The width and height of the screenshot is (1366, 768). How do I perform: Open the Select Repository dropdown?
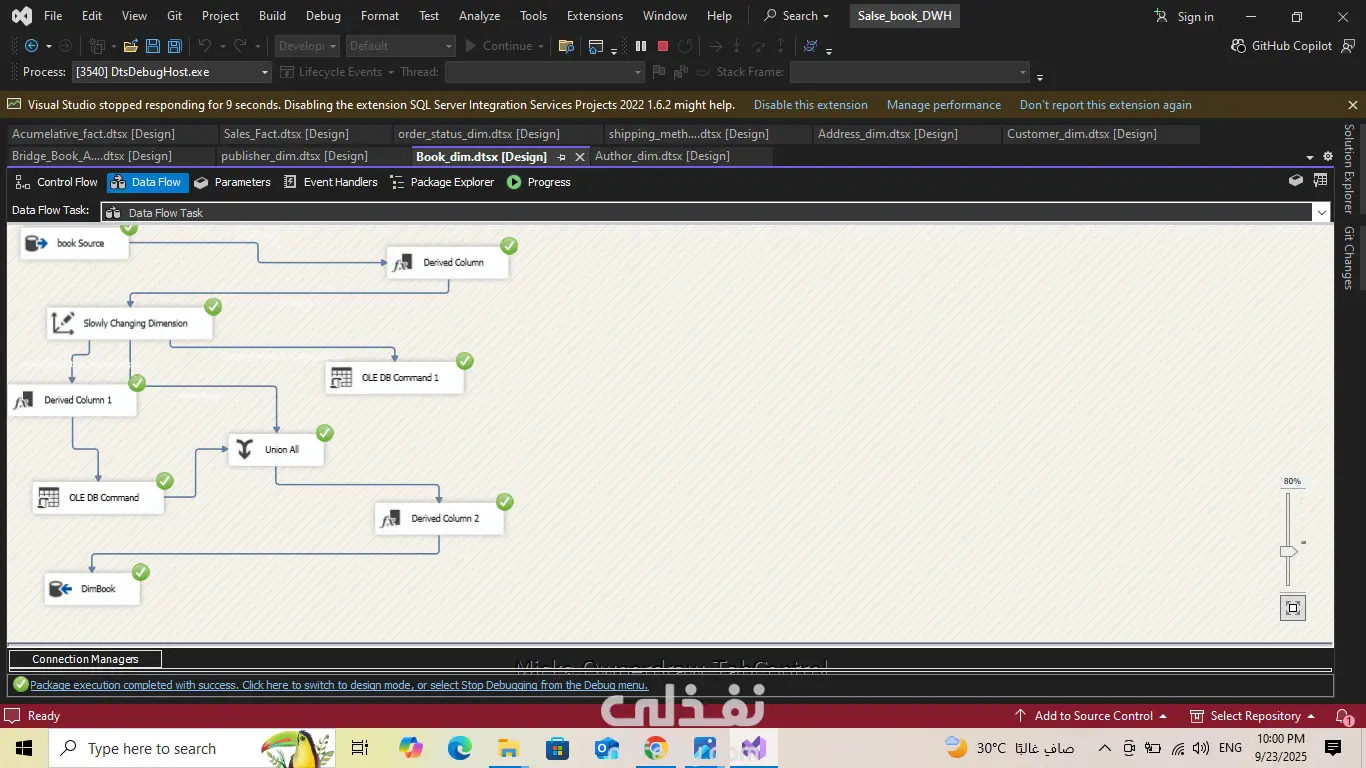point(1252,716)
